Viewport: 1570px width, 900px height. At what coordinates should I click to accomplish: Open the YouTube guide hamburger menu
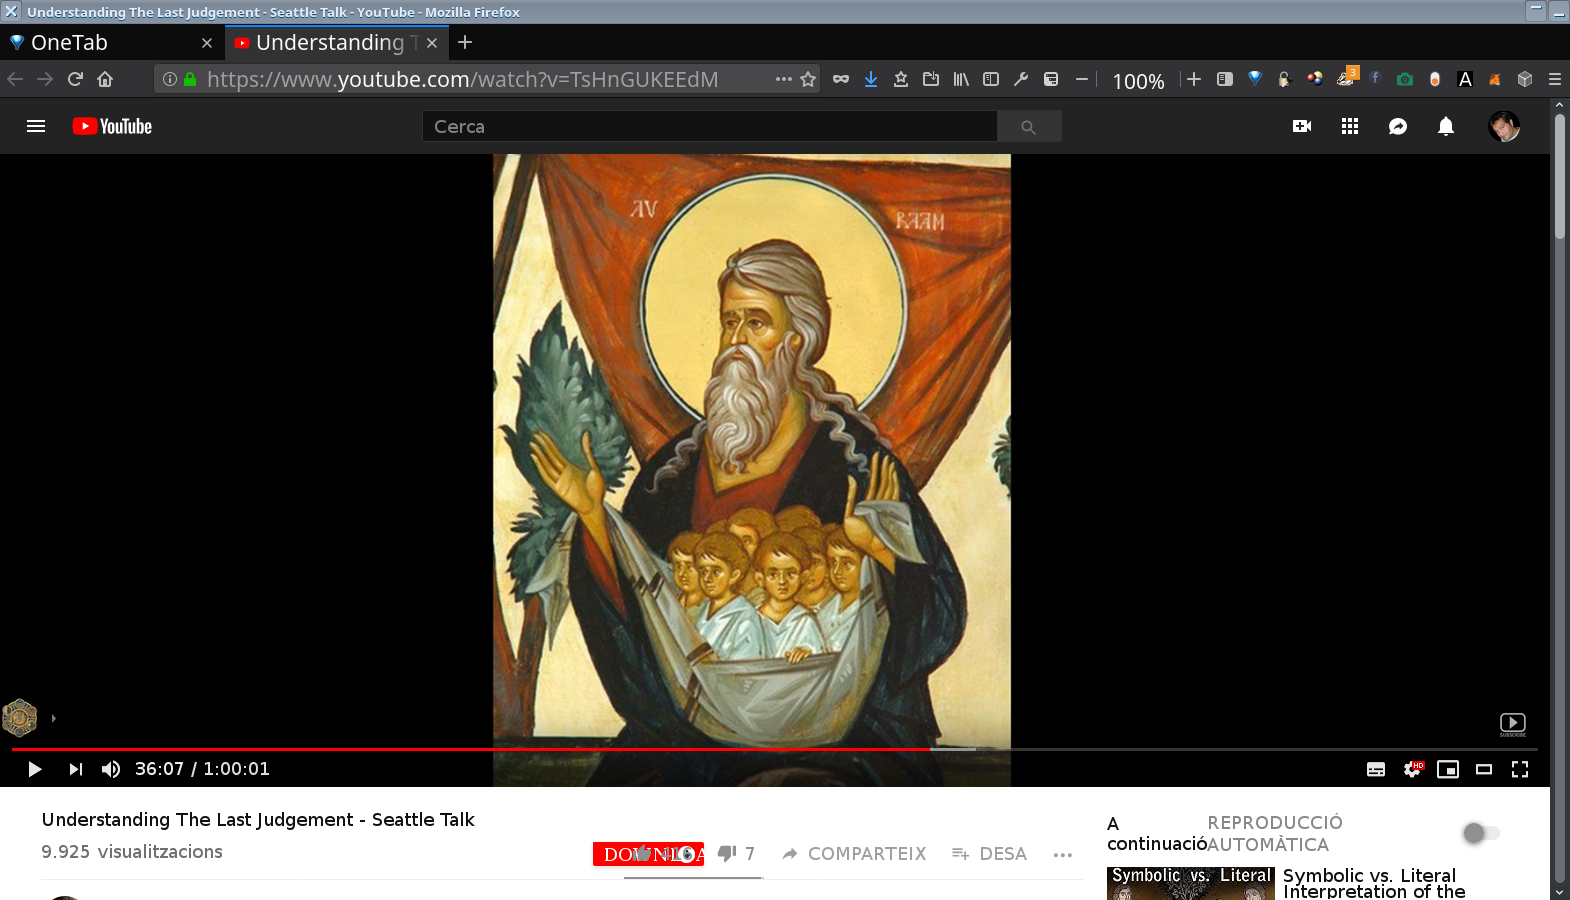[x=36, y=126]
